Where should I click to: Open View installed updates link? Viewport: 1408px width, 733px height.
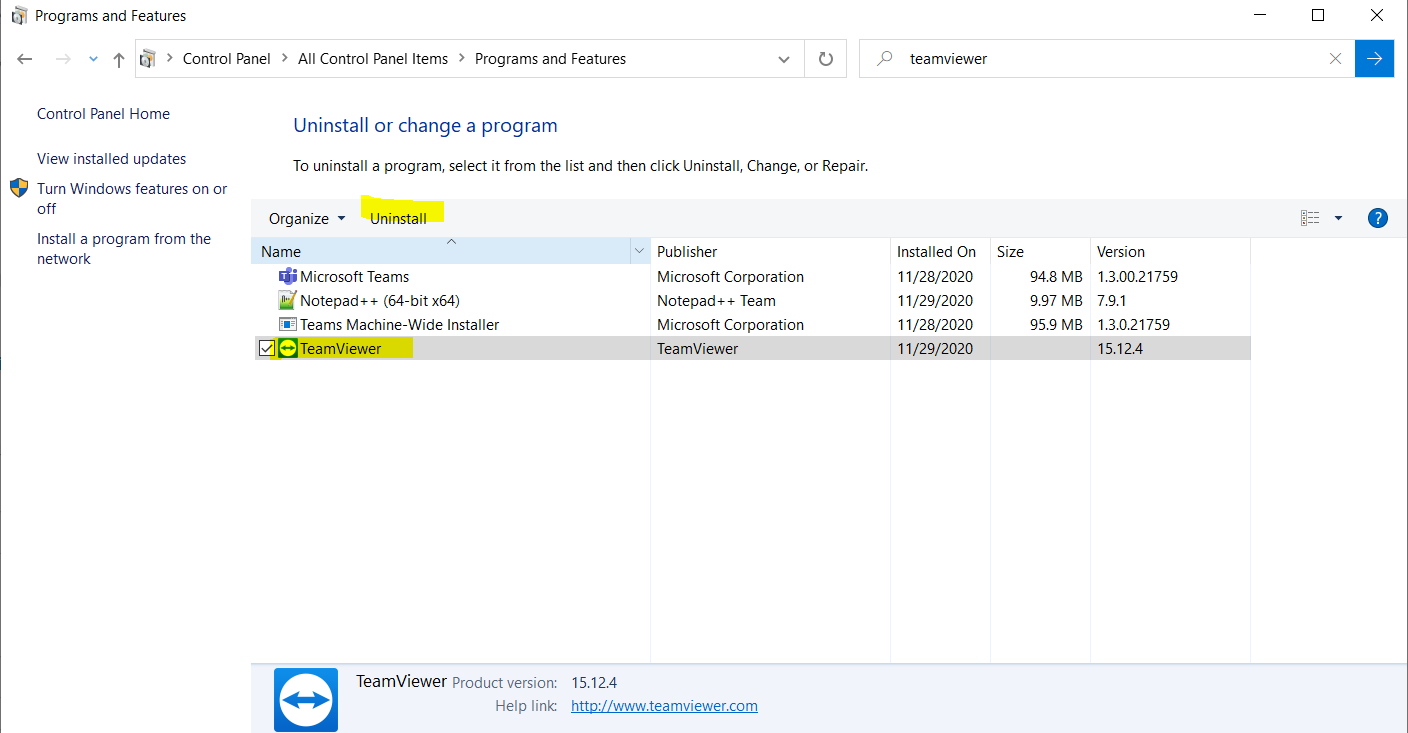(111, 159)
